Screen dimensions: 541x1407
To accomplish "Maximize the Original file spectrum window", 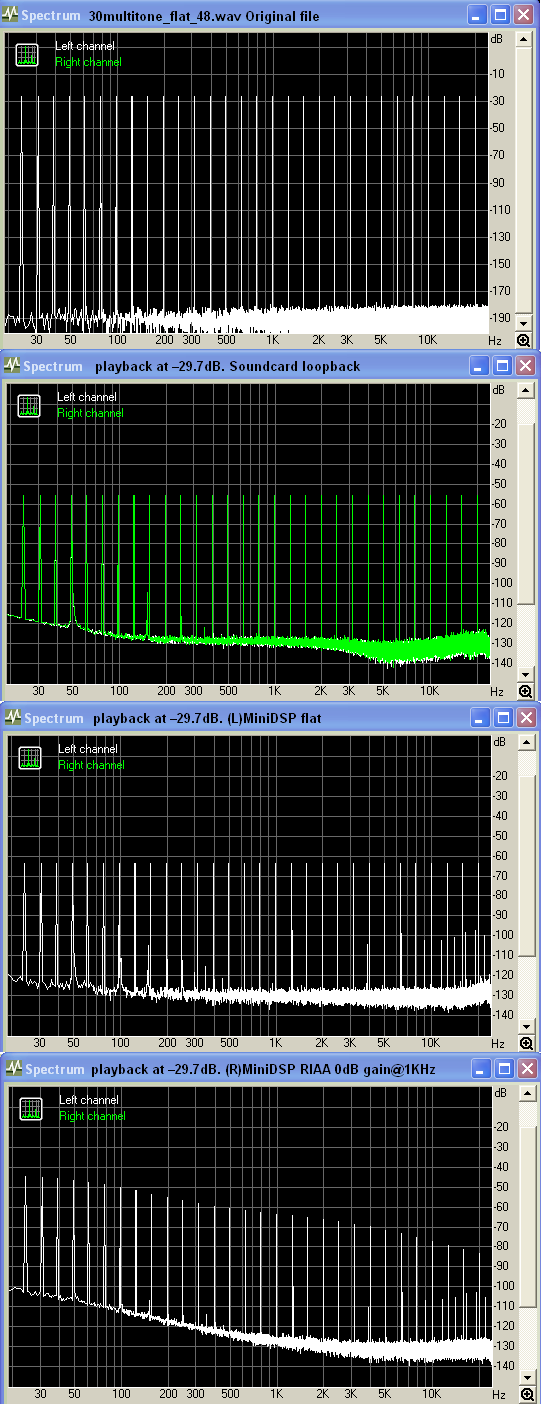I will [499, 15].
